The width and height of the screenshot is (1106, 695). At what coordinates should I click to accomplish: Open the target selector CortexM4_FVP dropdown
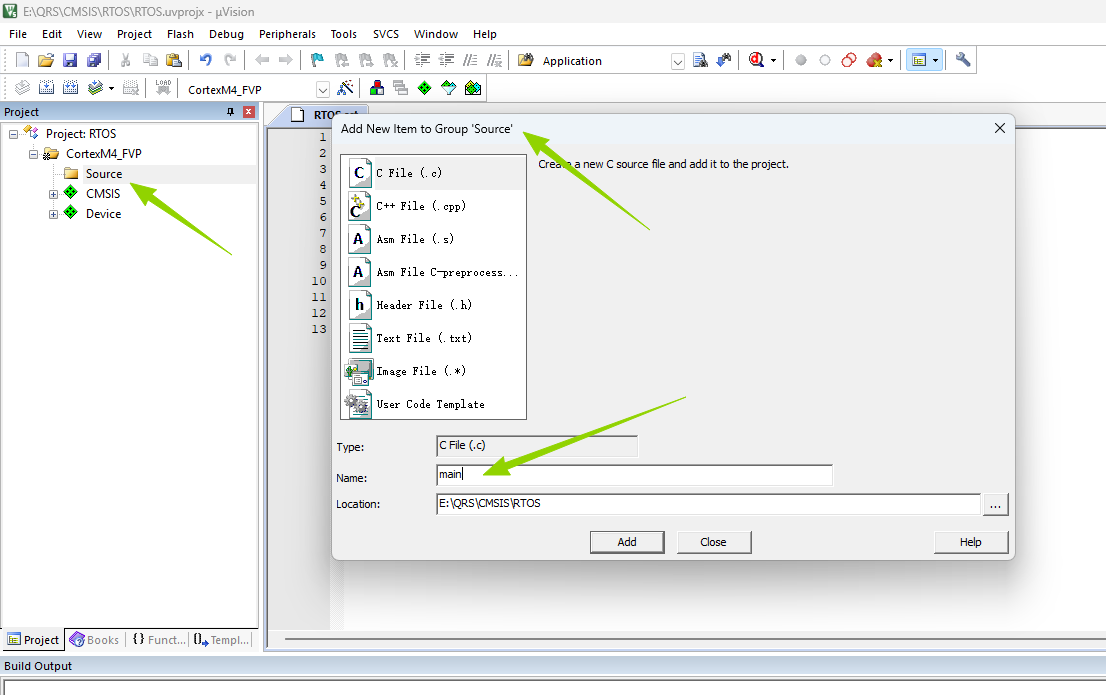[x=322, y=90]
